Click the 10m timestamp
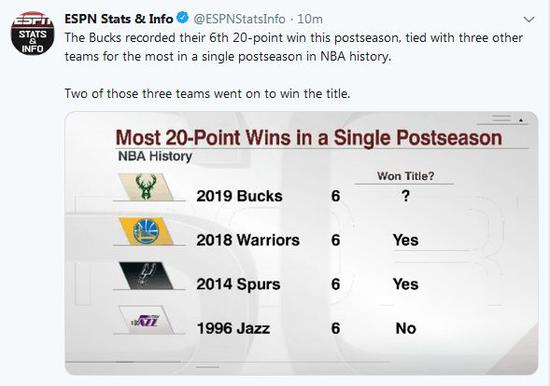The width and height of the screenshot is (550, 386). (310, 19)
